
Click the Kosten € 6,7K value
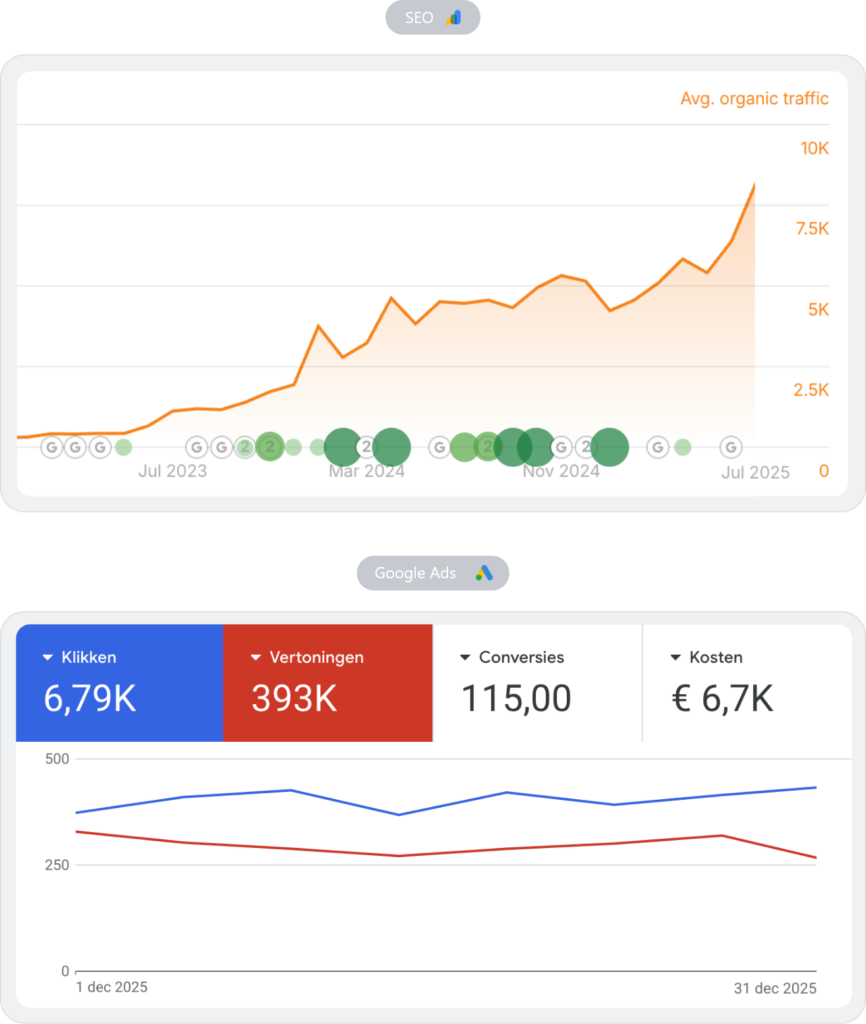pos(722,699)
